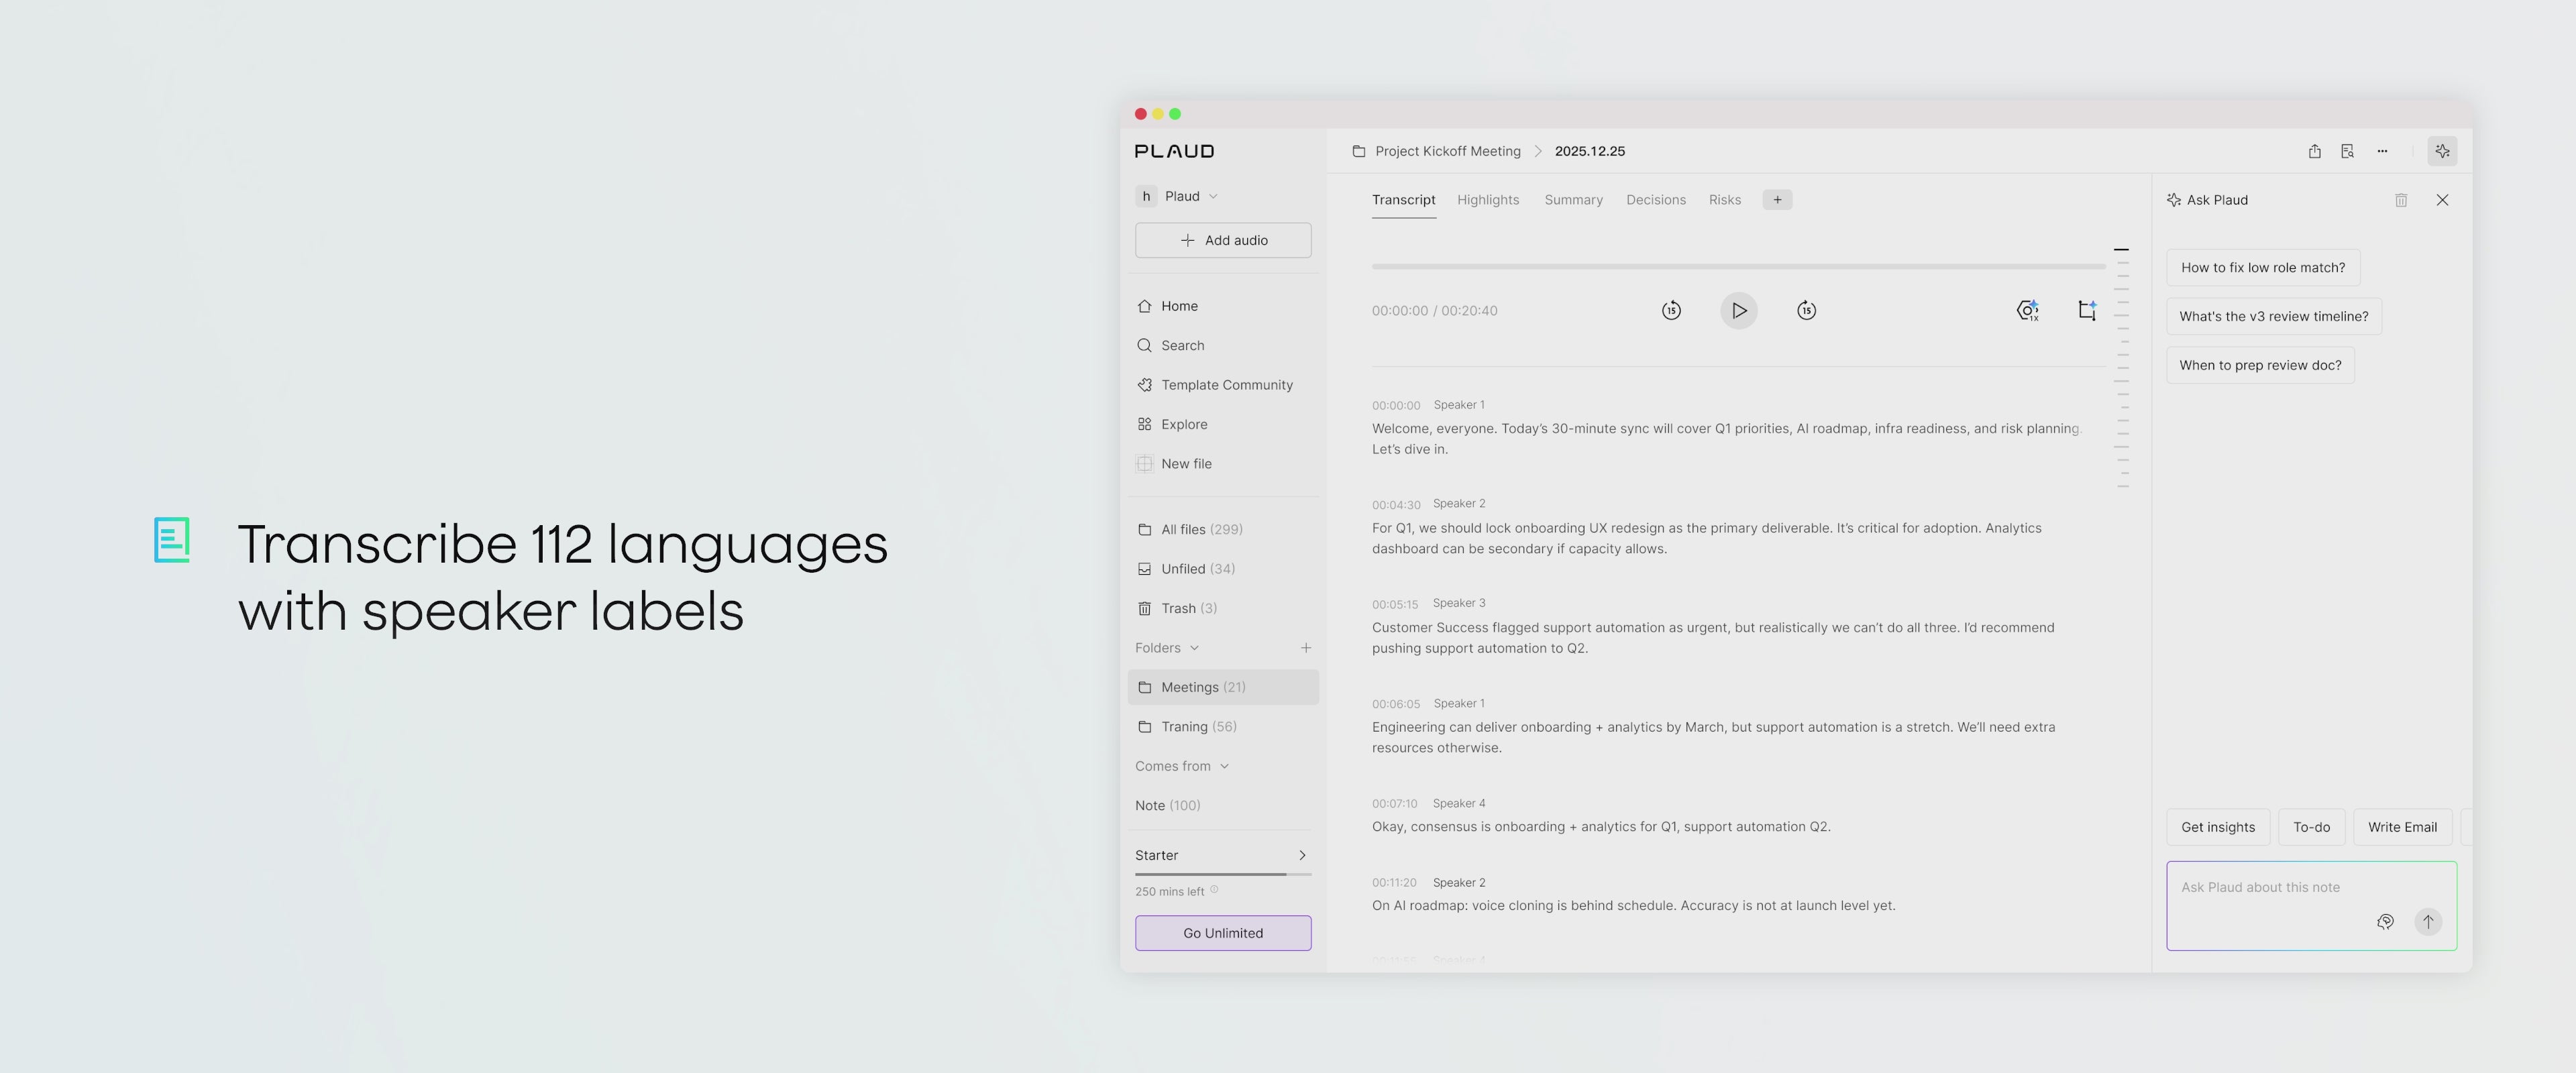This screenshot has height=1073, width=2576.
Task: Click the Ask Plaud sparkle icon button
Action: pyautogui.click(x=2442, y=151)
